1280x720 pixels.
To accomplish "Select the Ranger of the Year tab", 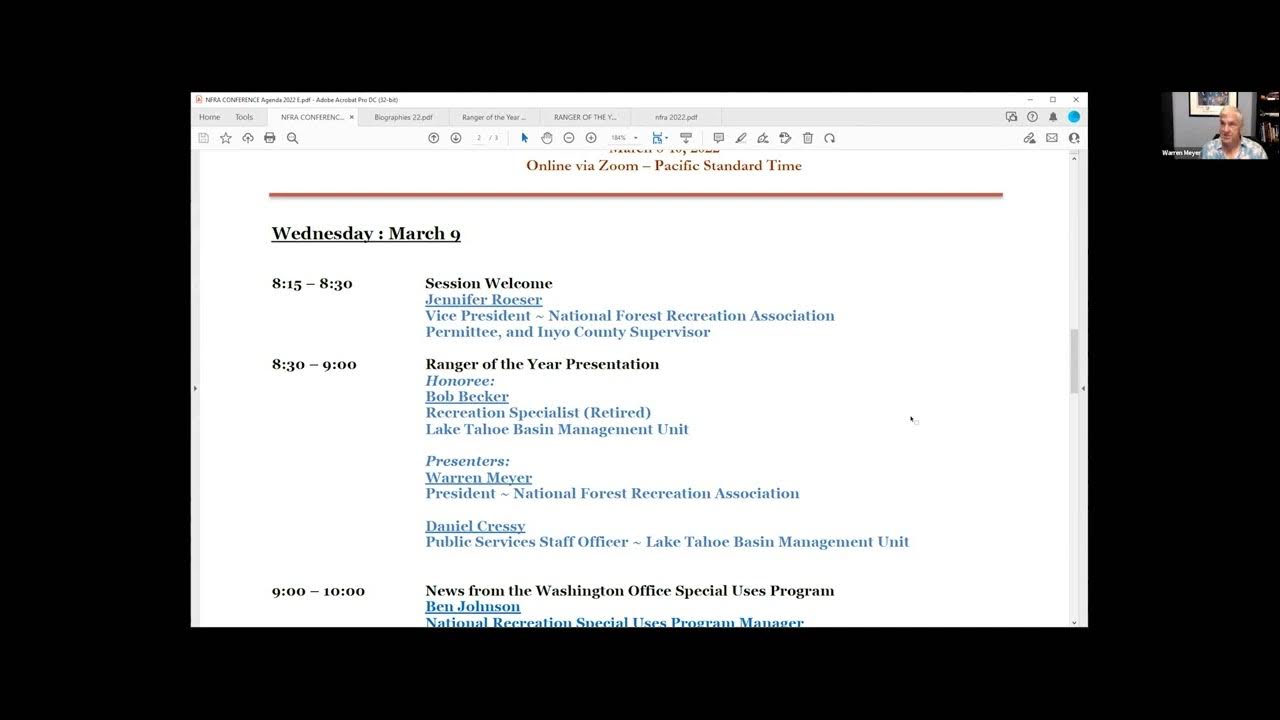I will [x=493, y=117].
